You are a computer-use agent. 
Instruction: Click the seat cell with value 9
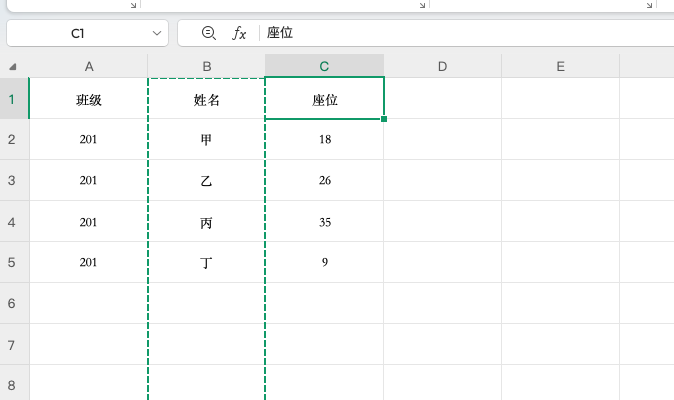[324, 263]
